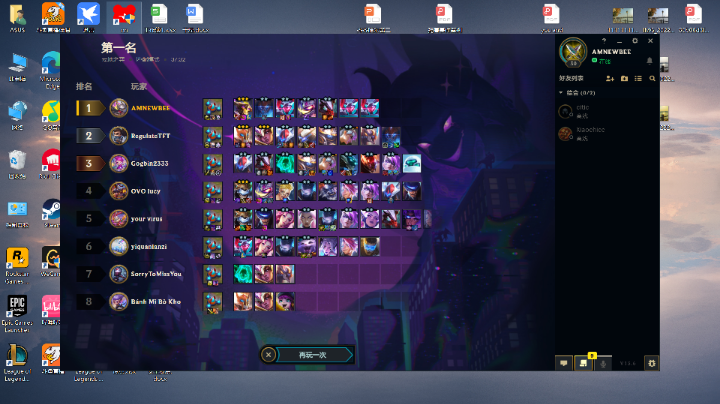Viewport: 720px width, 404px height.
Task: Open the friends list view options icon
Action: click(x=638, y=79)
